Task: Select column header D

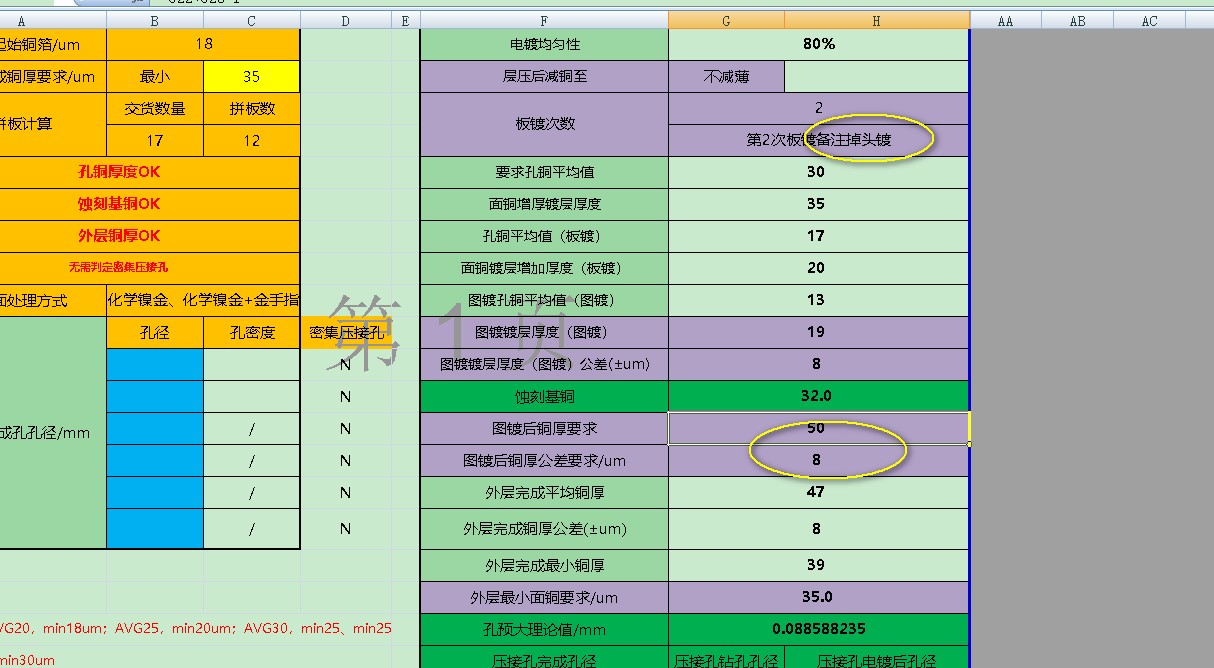Action: point(345,21)
